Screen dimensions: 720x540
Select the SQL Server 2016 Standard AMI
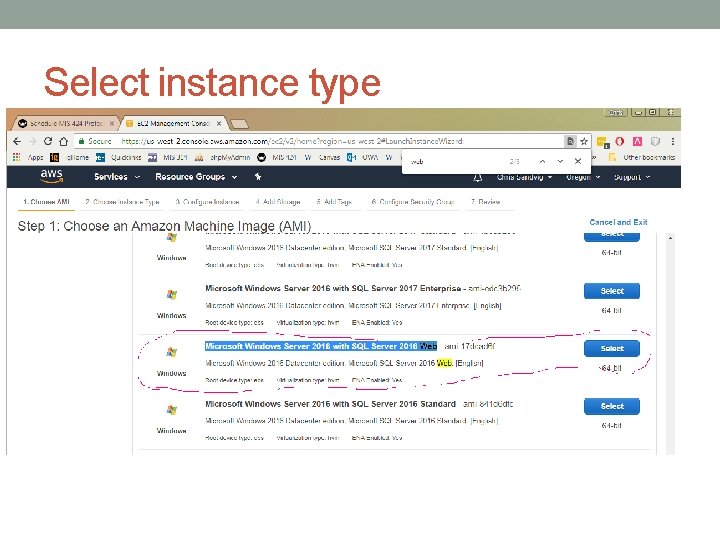coord(612,406)
